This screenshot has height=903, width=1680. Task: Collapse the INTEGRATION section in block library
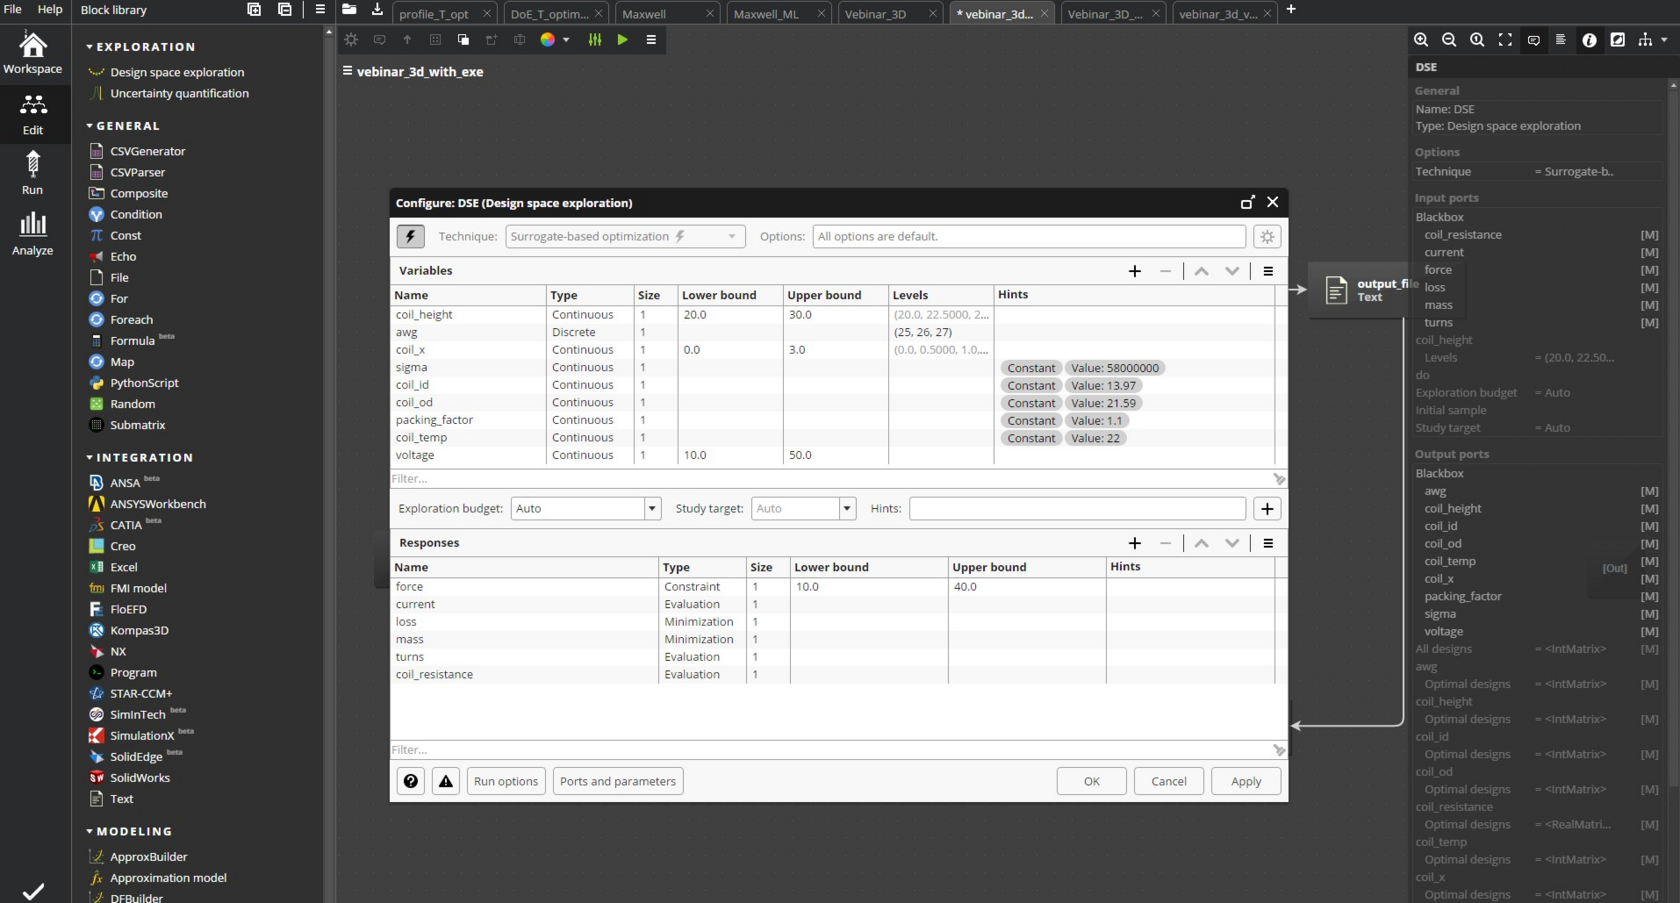click(90, 458)
